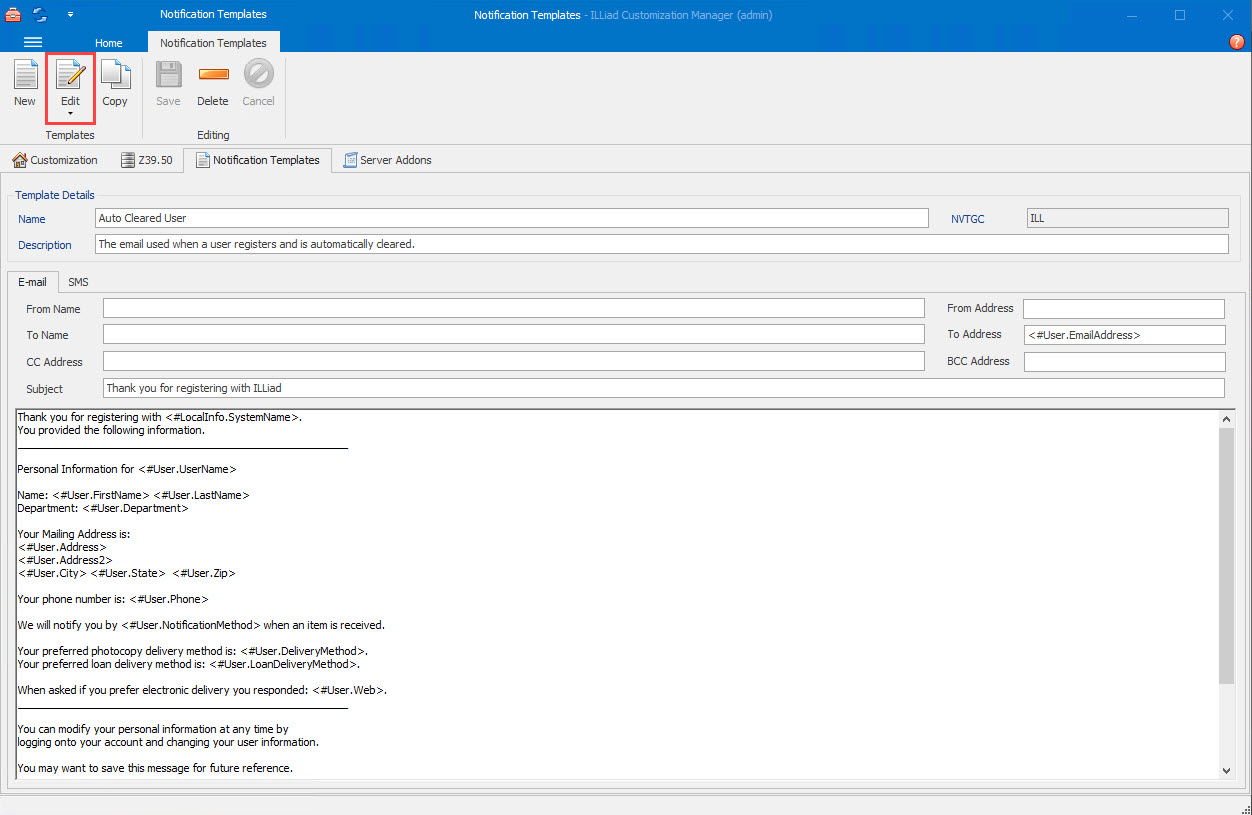
Task: Open the red help question mark icon
Action: pos(1236,42)
